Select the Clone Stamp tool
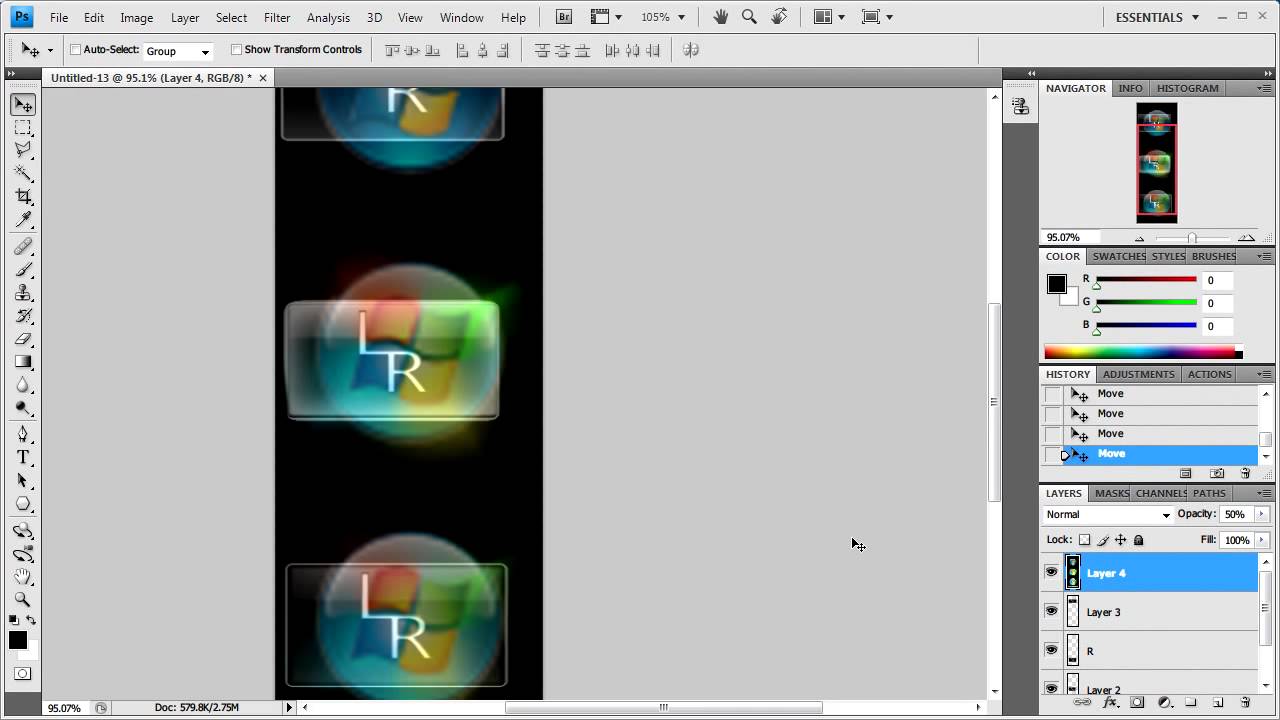Screen dimensions: 1280x720 pos(23,292)
